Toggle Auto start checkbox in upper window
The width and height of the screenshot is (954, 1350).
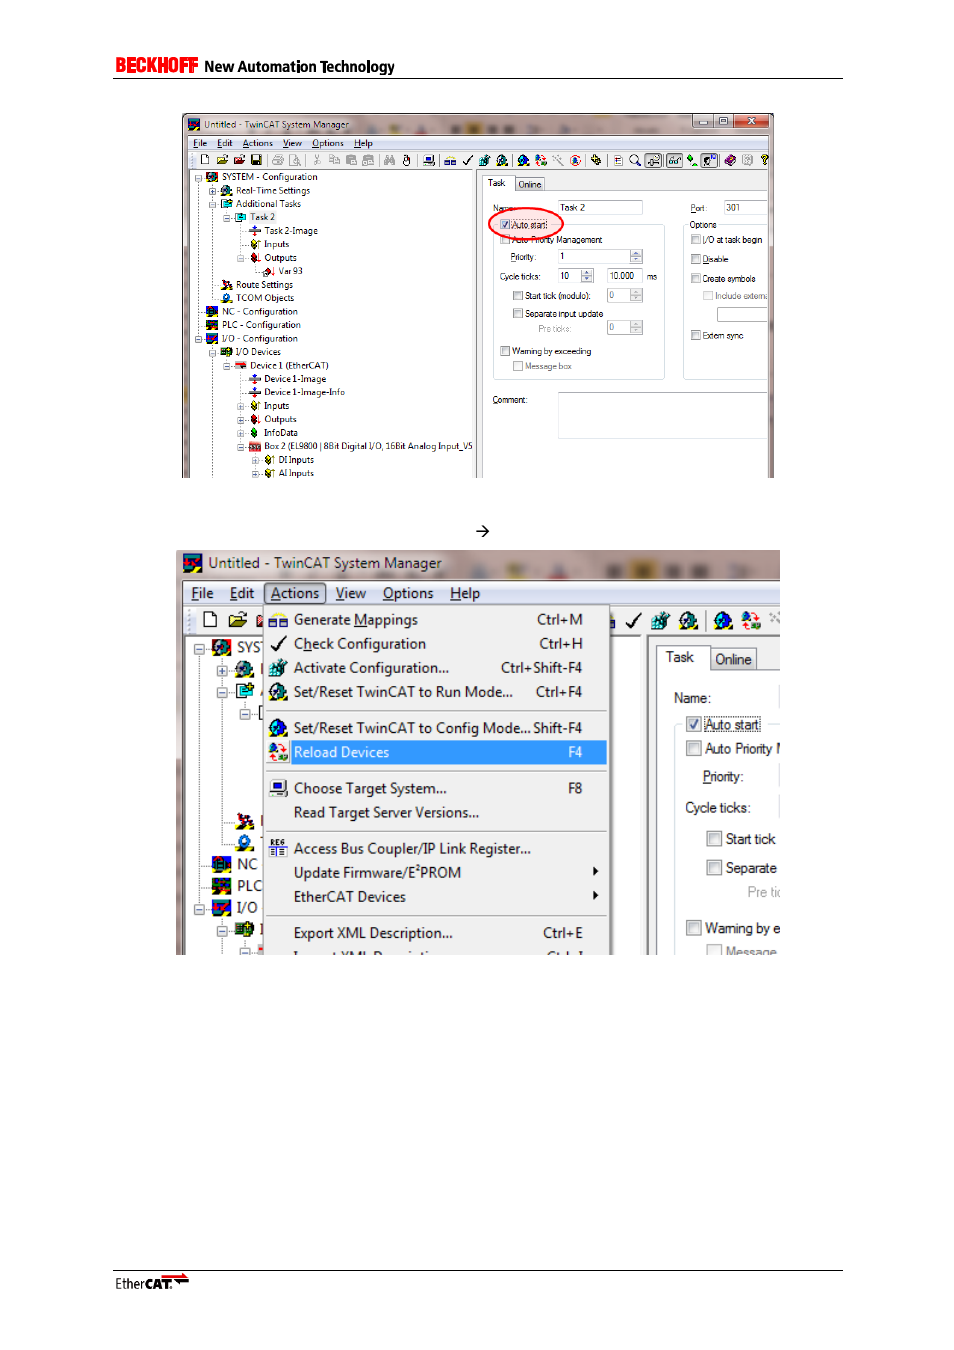pyautogui.click(x=506, y=225)
